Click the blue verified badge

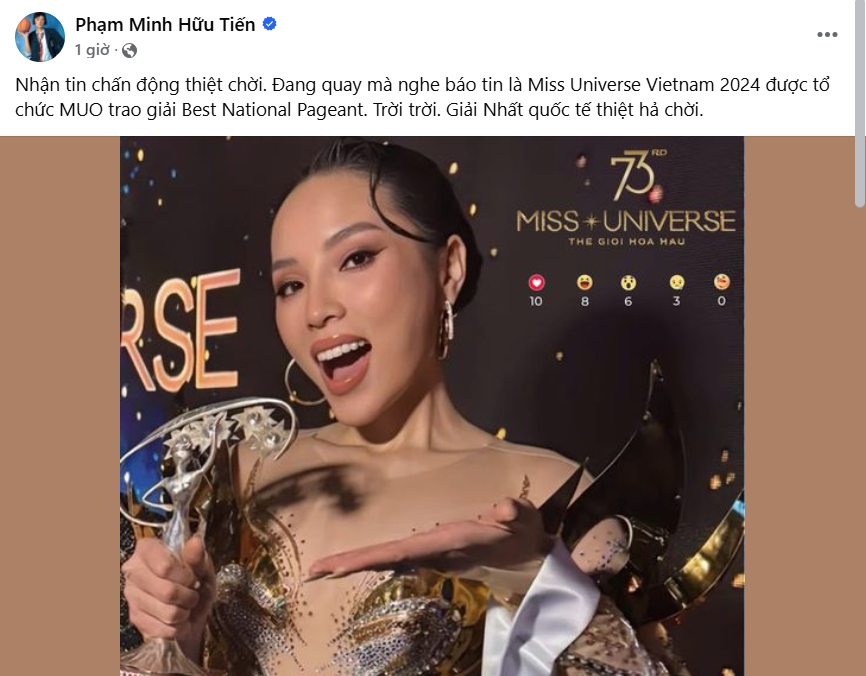pyautogui.click(x=270, y=24)
